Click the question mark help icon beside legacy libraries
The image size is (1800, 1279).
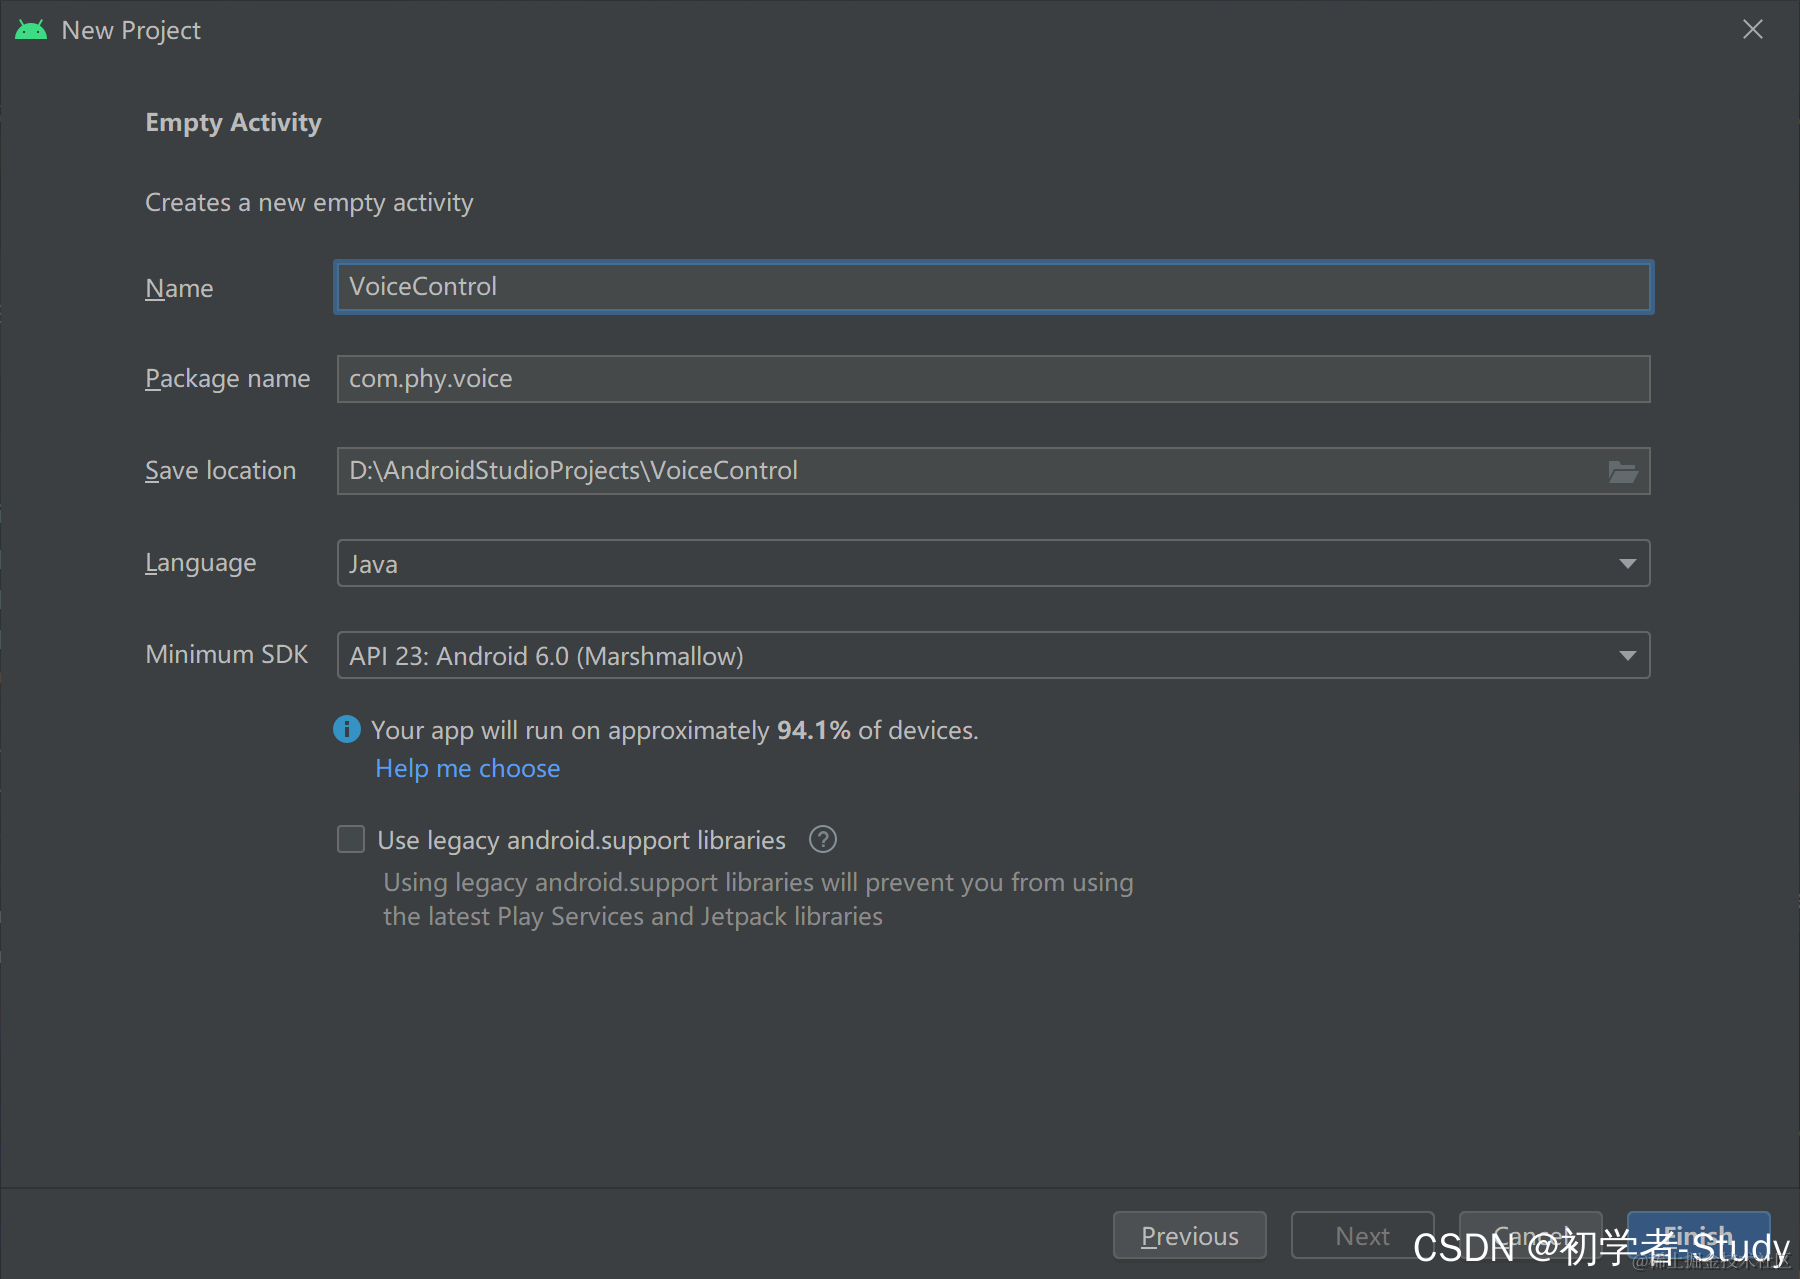pos(822,839)
